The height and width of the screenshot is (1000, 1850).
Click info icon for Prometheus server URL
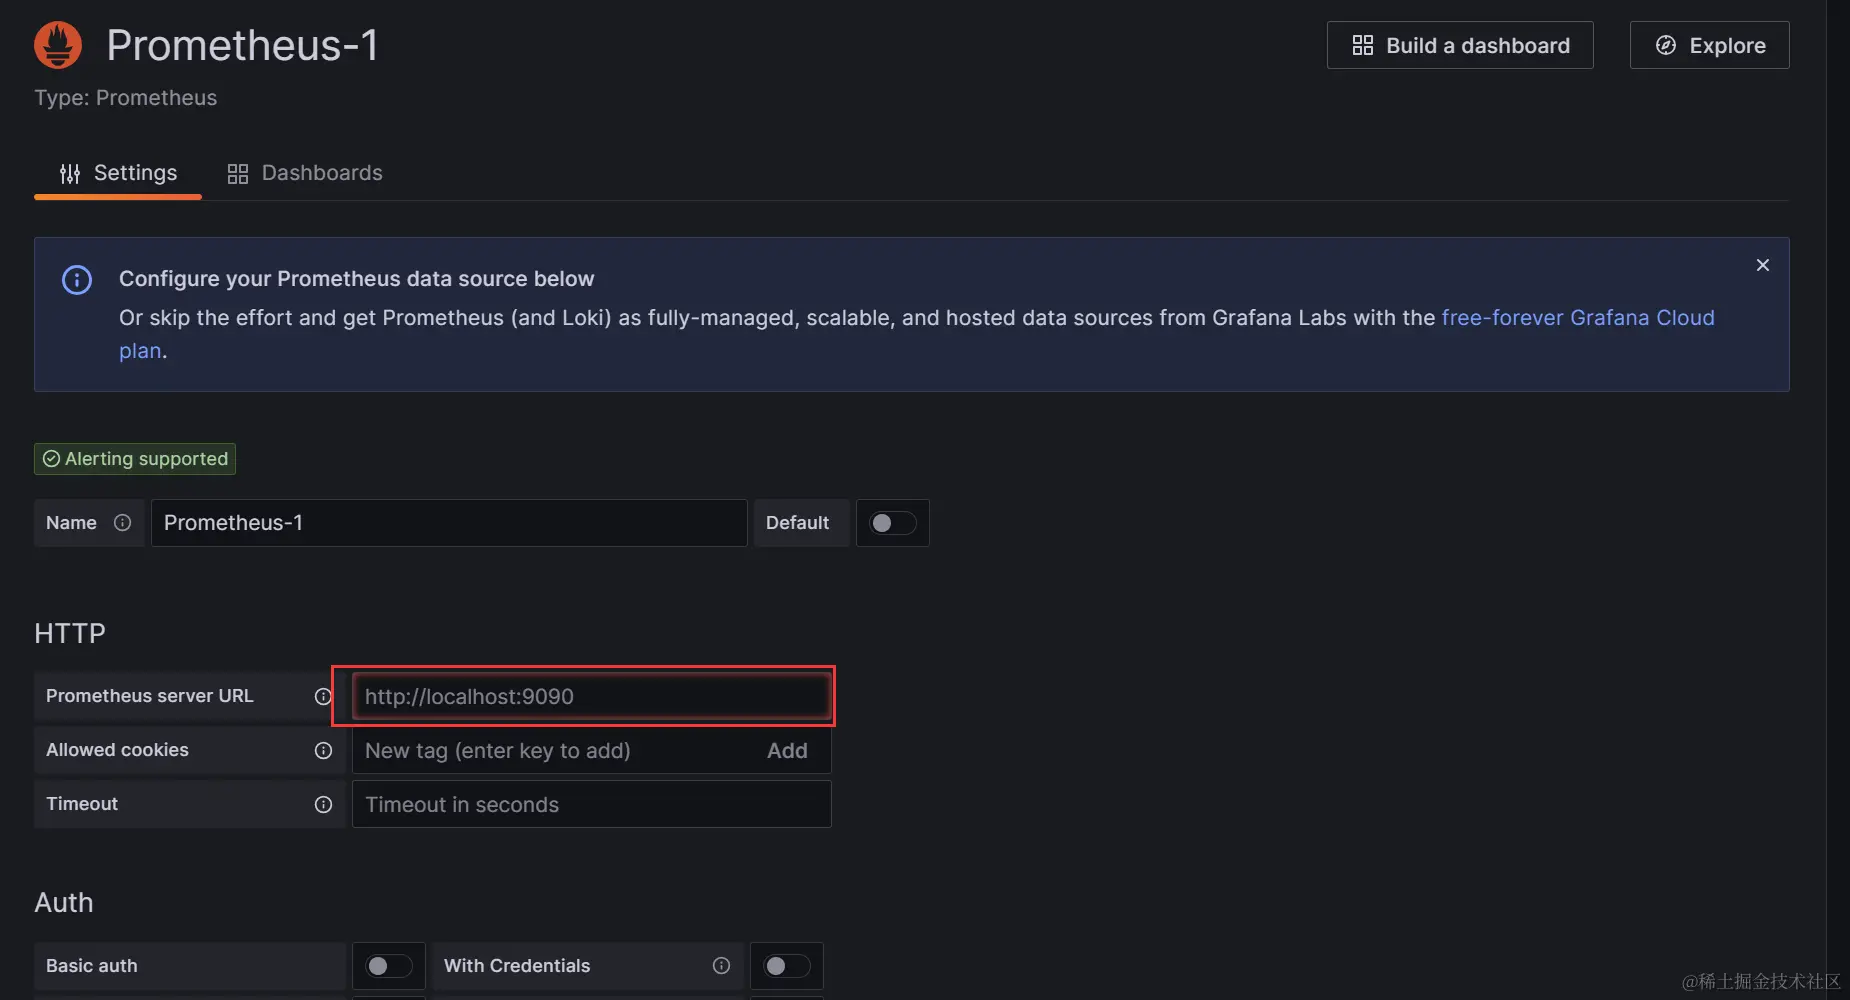point(323,696)
